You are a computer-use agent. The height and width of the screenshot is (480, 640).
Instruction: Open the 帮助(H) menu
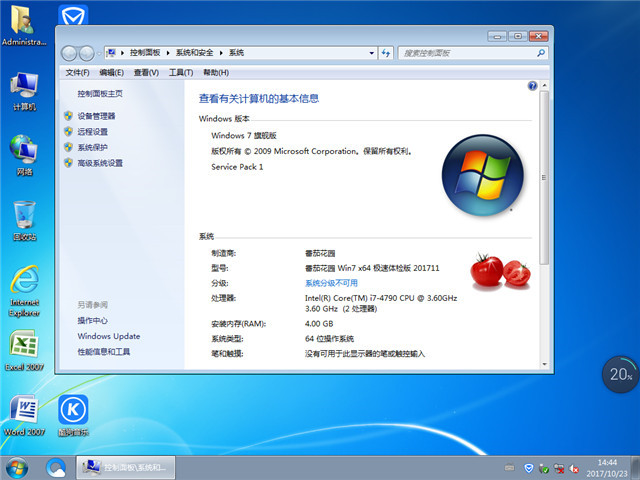216,73
